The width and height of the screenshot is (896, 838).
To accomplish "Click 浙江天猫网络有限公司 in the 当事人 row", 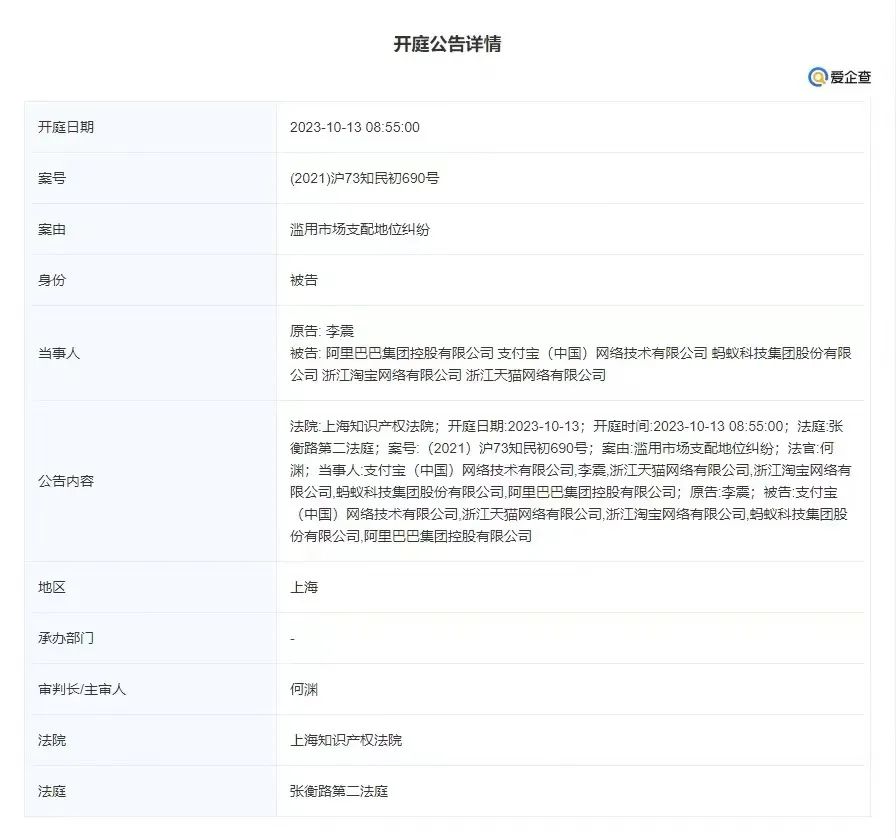I will pyautogui.click(x=536, y=375).
